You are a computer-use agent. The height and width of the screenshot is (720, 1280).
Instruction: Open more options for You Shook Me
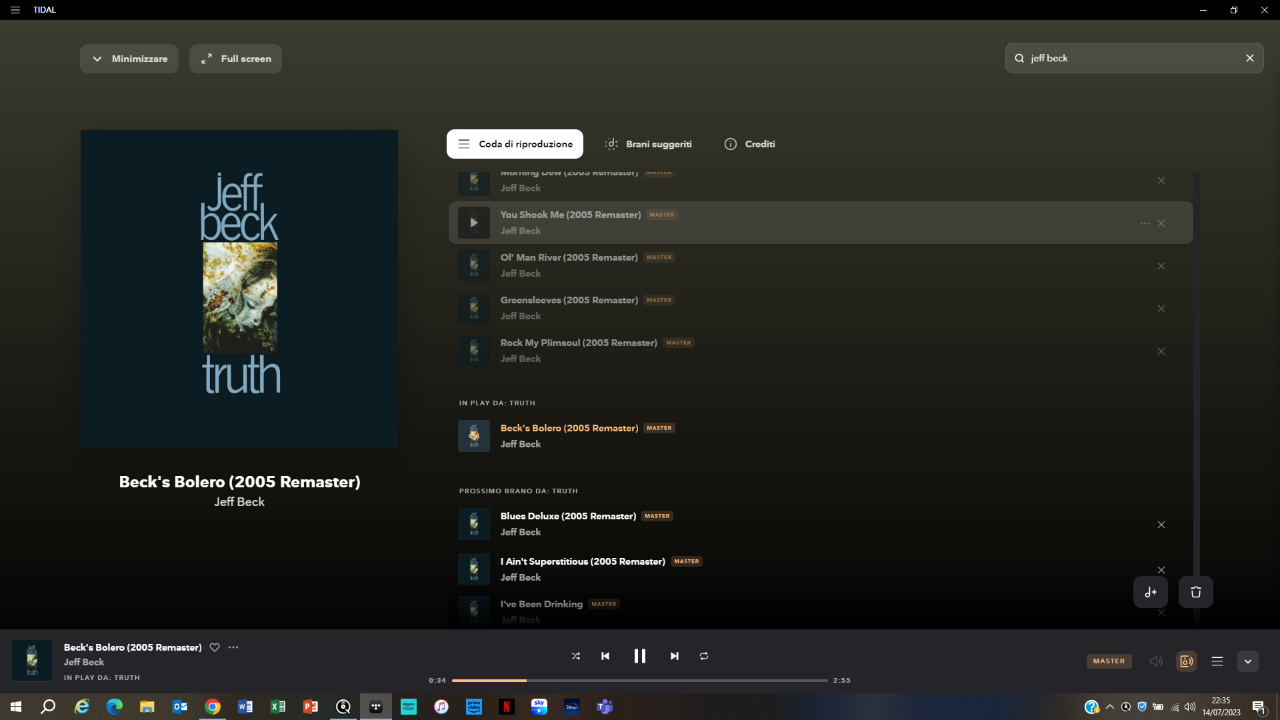tap(1145, 223)
